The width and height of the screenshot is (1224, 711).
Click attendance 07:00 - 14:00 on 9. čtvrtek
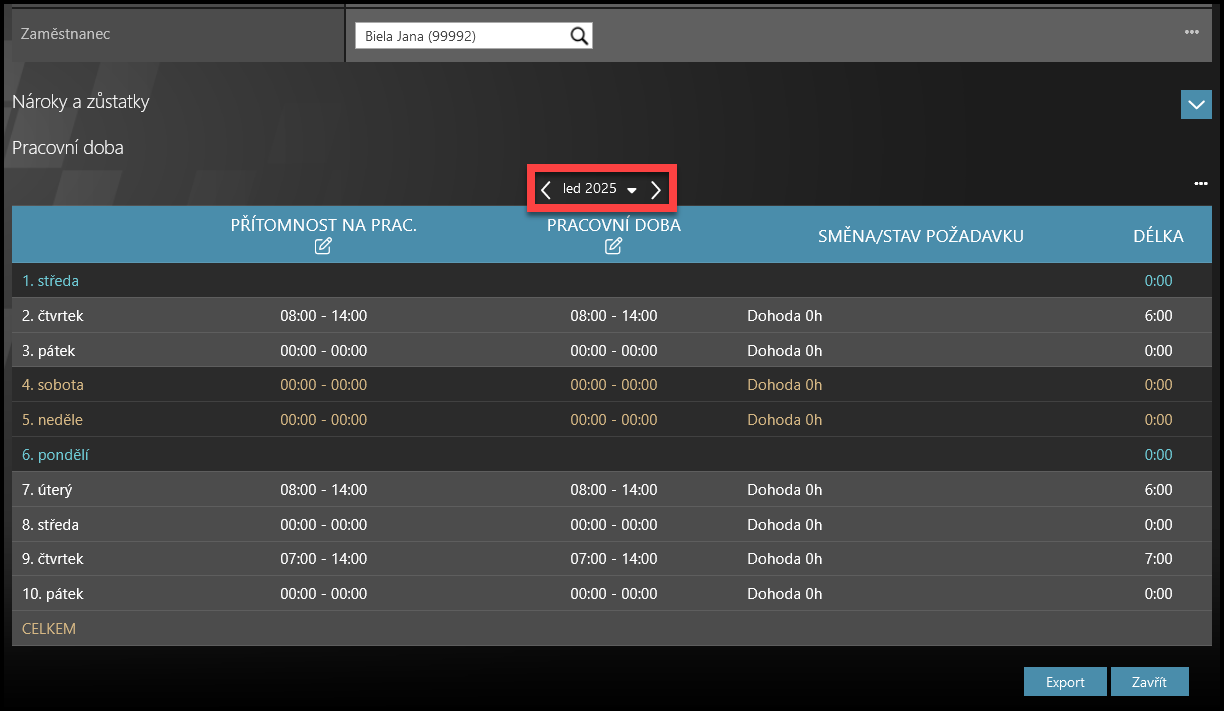click(323, 559)
